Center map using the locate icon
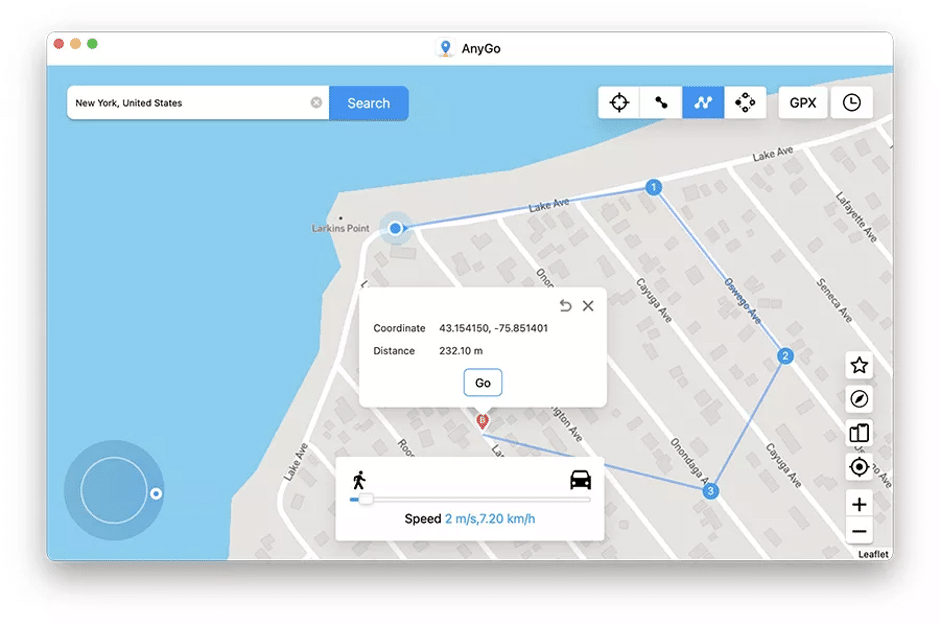941x625 pixels. [x=858, y=467]
